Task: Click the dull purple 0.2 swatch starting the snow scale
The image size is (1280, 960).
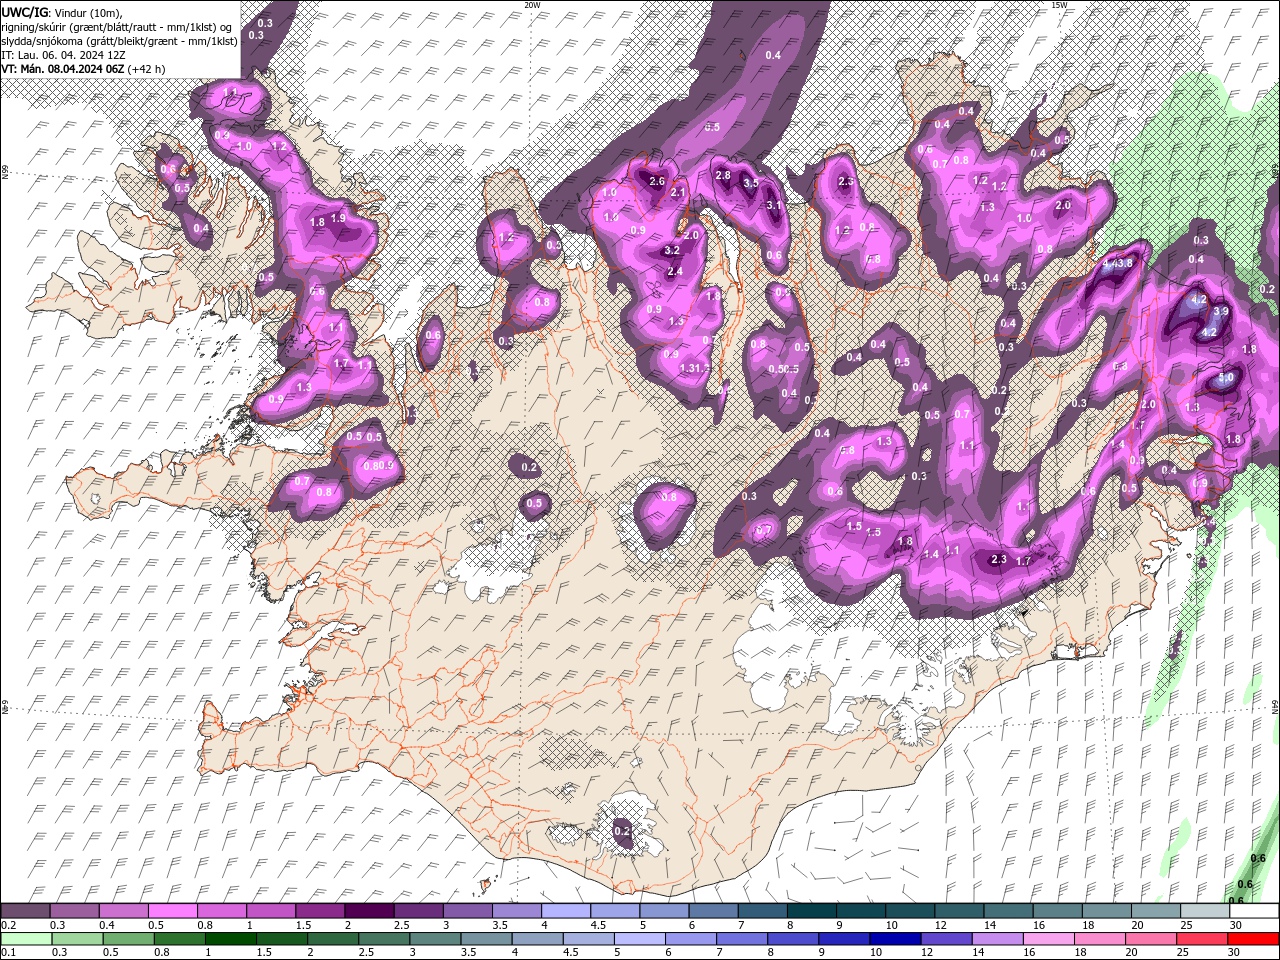Action: coord(25,911)
